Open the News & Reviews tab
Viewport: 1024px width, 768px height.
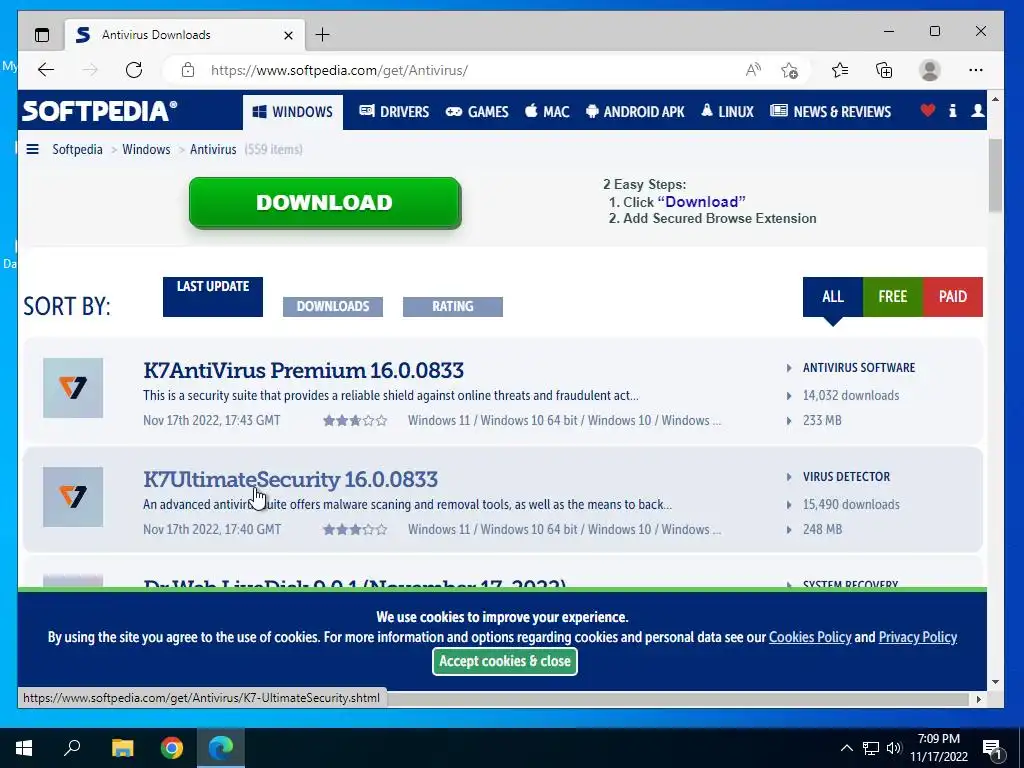(830, 112)
